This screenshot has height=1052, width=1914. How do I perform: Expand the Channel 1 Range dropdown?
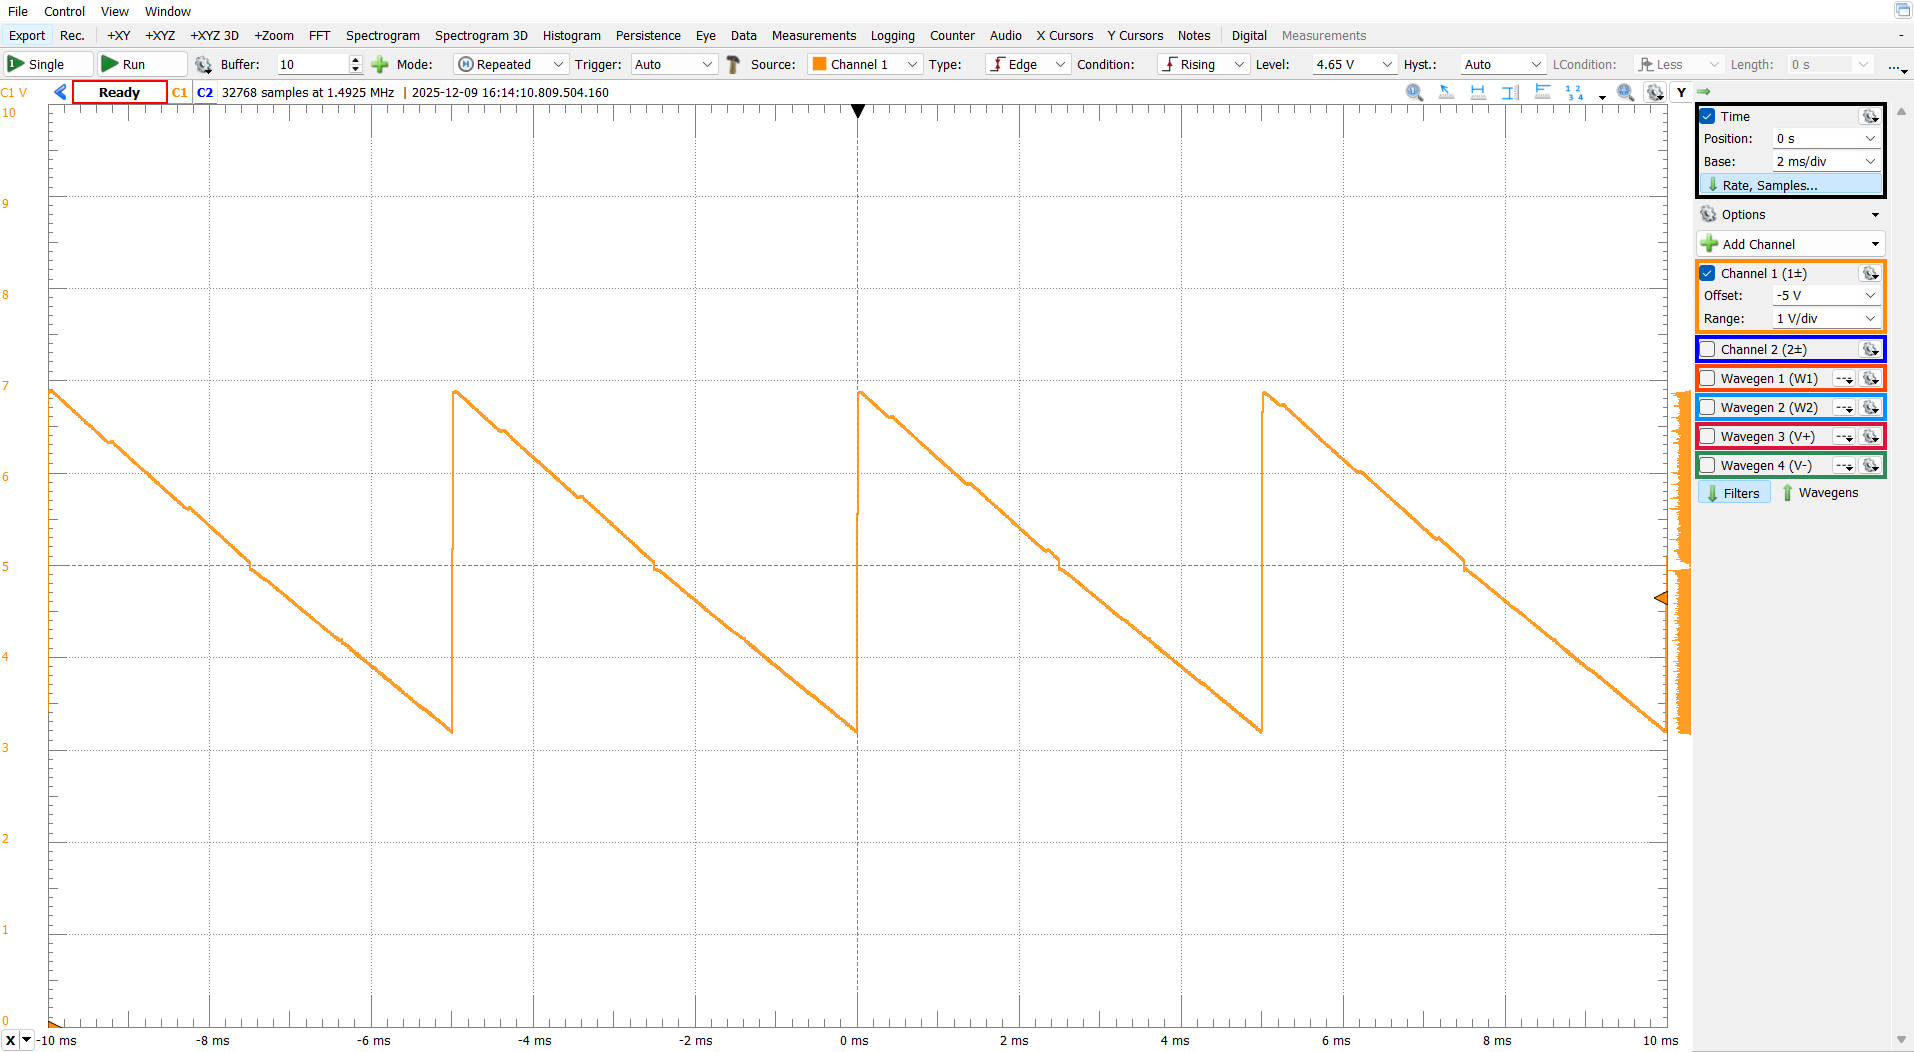tap(1869, 318)
